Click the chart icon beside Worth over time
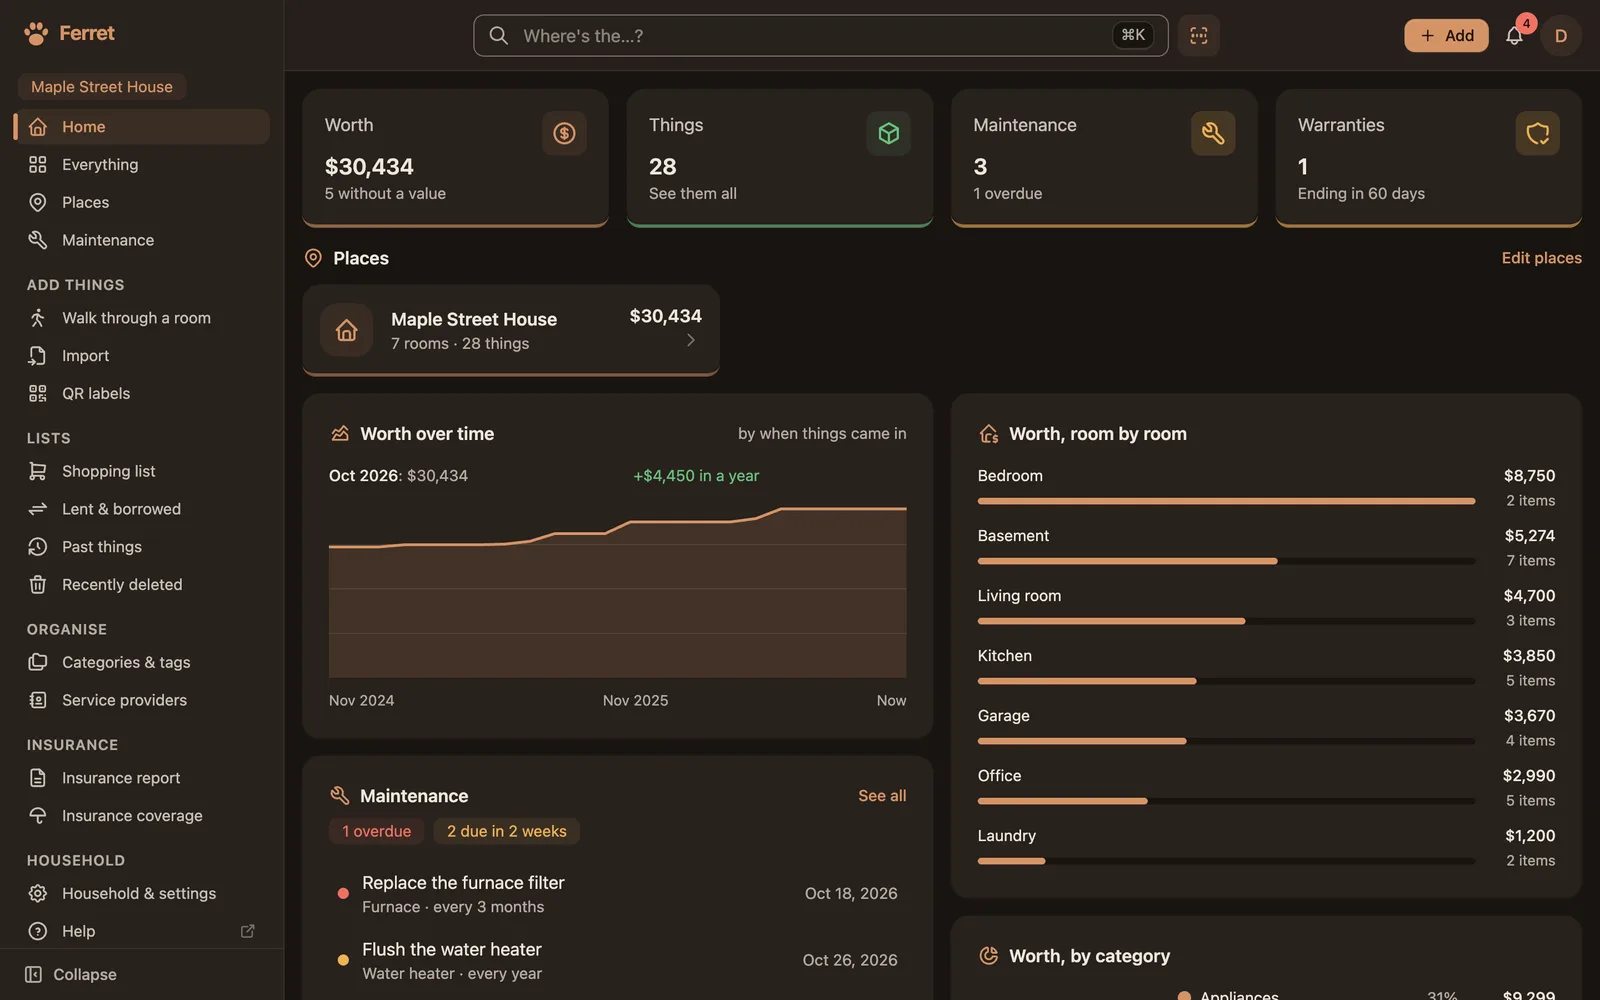This screenshot has width=1600, height=1000. click(340, 434)
